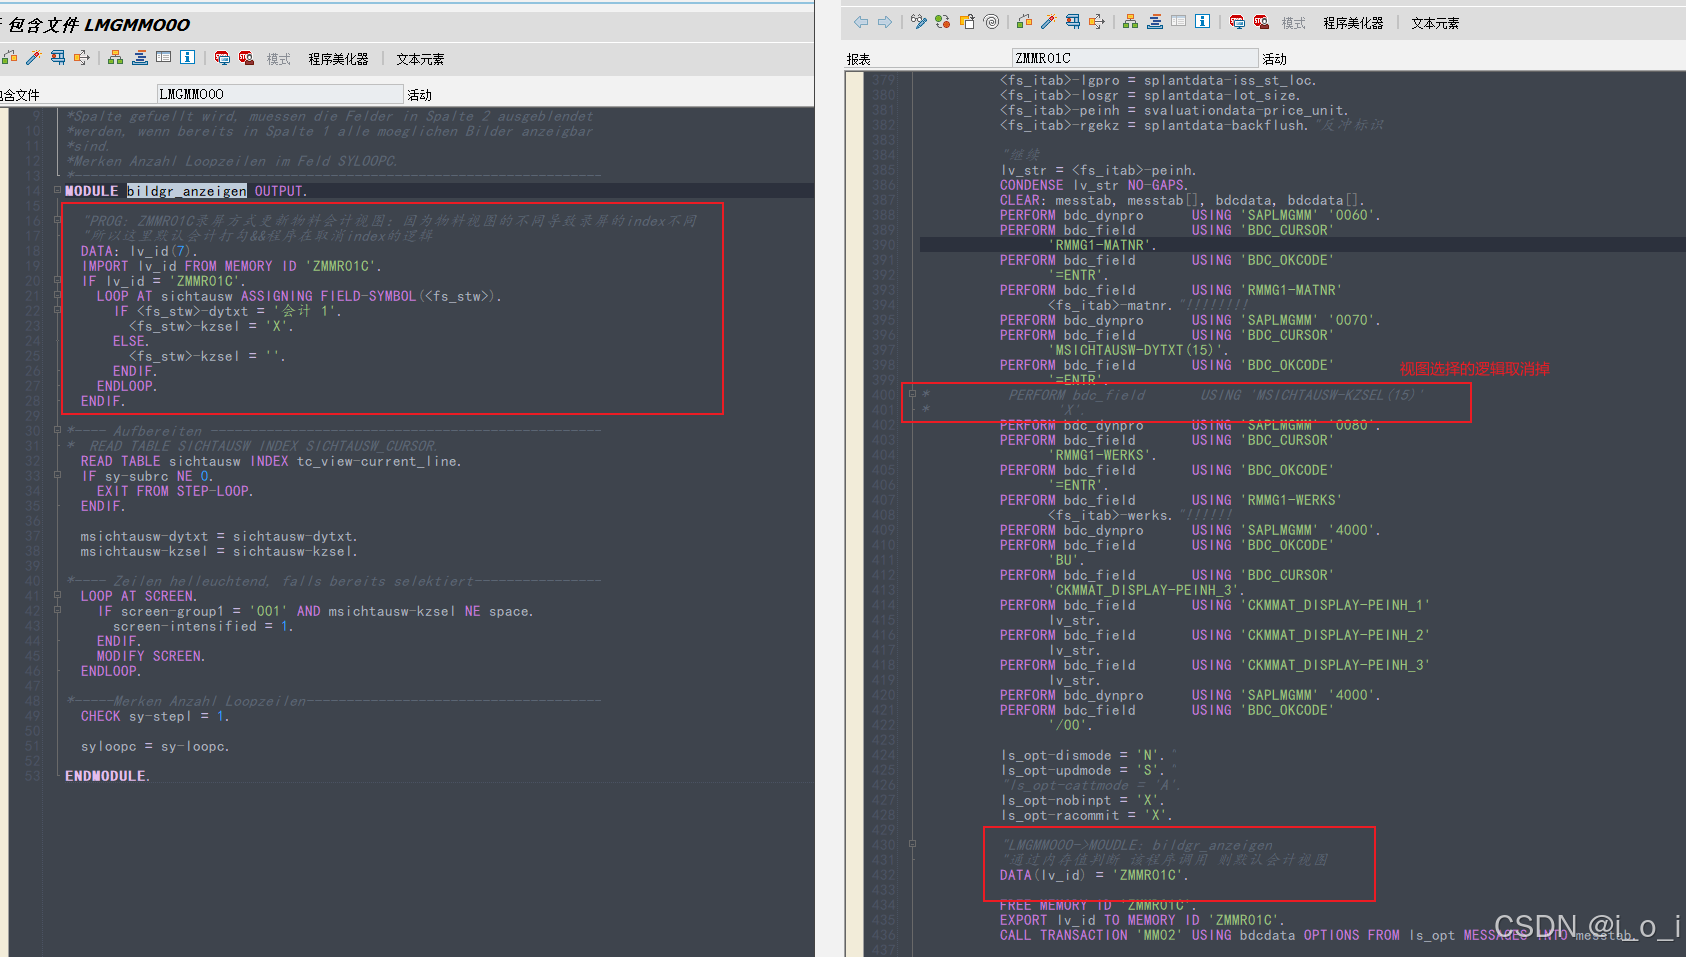
Task: Toggle Display/Change mode in ZMMR01C window
Action: point(918,22)
